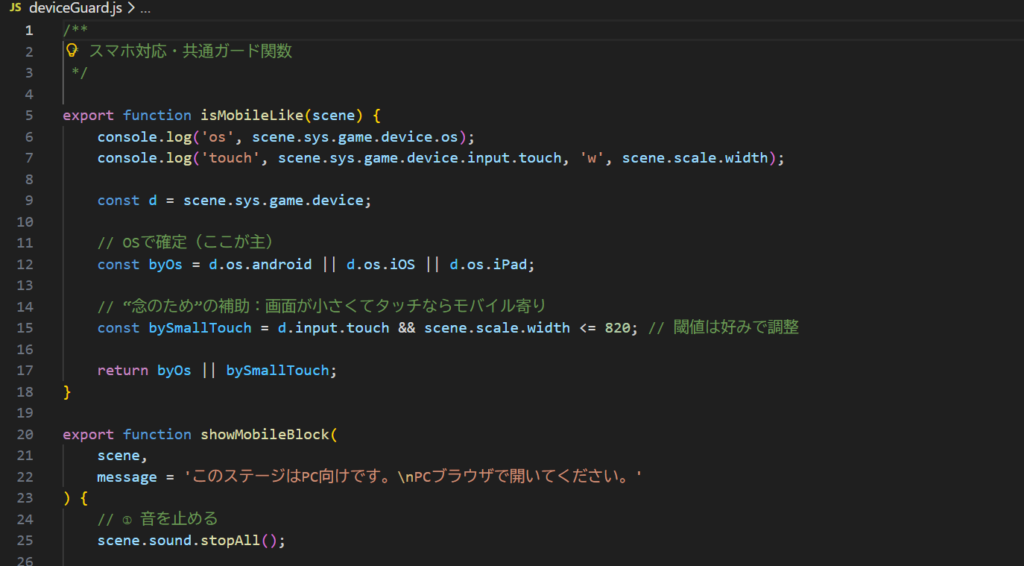Select line number 5 in the gutter
The image size is (1024, 566).
pyautogui.click(x=29, y=115)
